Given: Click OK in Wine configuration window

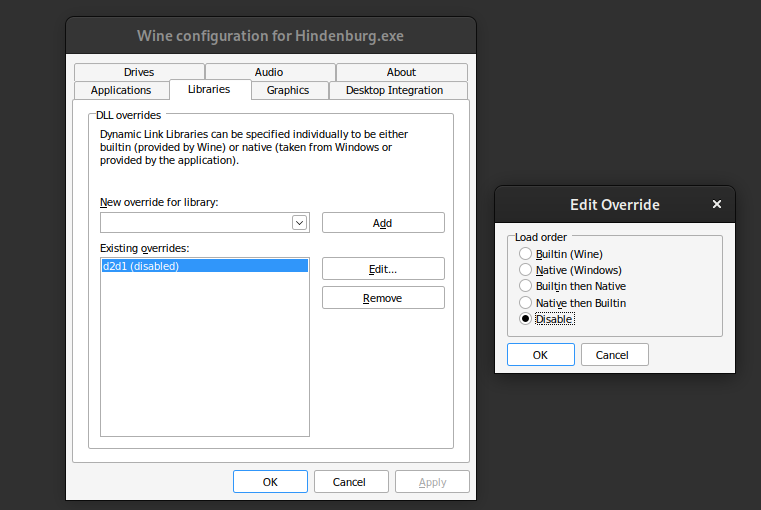Looking at the screenshot, I should click(x=270, y=482).
